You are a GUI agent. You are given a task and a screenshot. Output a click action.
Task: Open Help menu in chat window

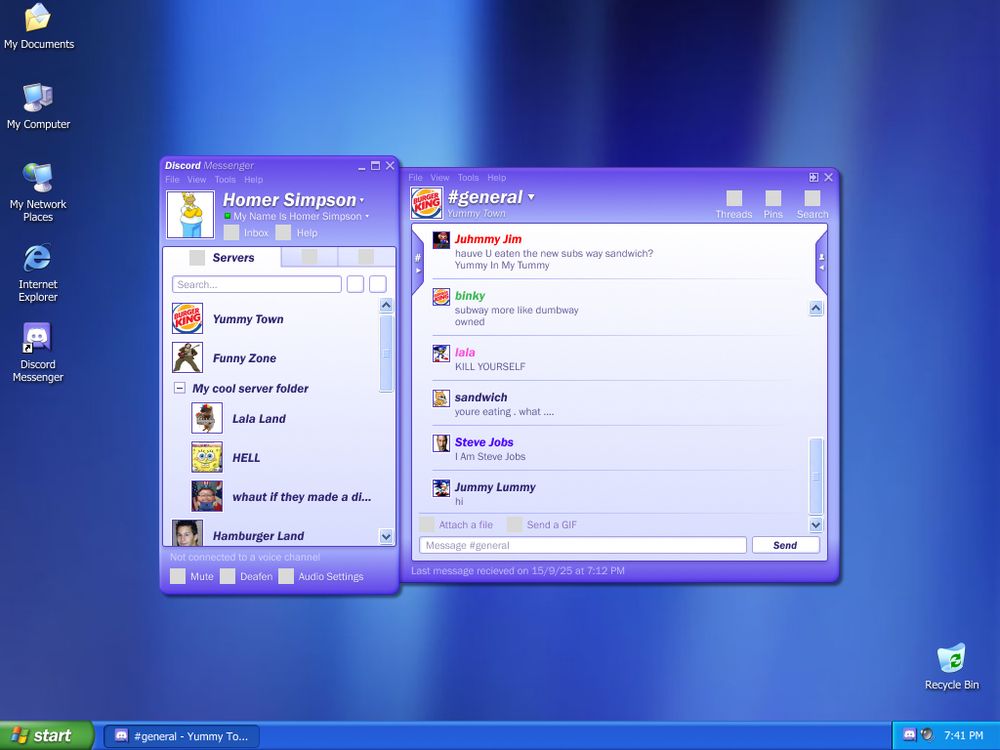[497, 178]
